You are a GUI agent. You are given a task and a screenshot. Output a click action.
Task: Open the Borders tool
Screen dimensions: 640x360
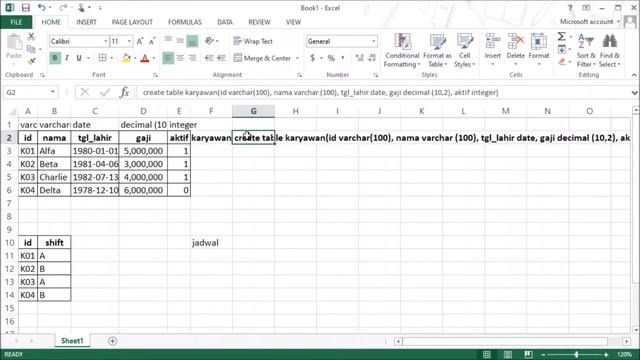(x=102, y=58)
